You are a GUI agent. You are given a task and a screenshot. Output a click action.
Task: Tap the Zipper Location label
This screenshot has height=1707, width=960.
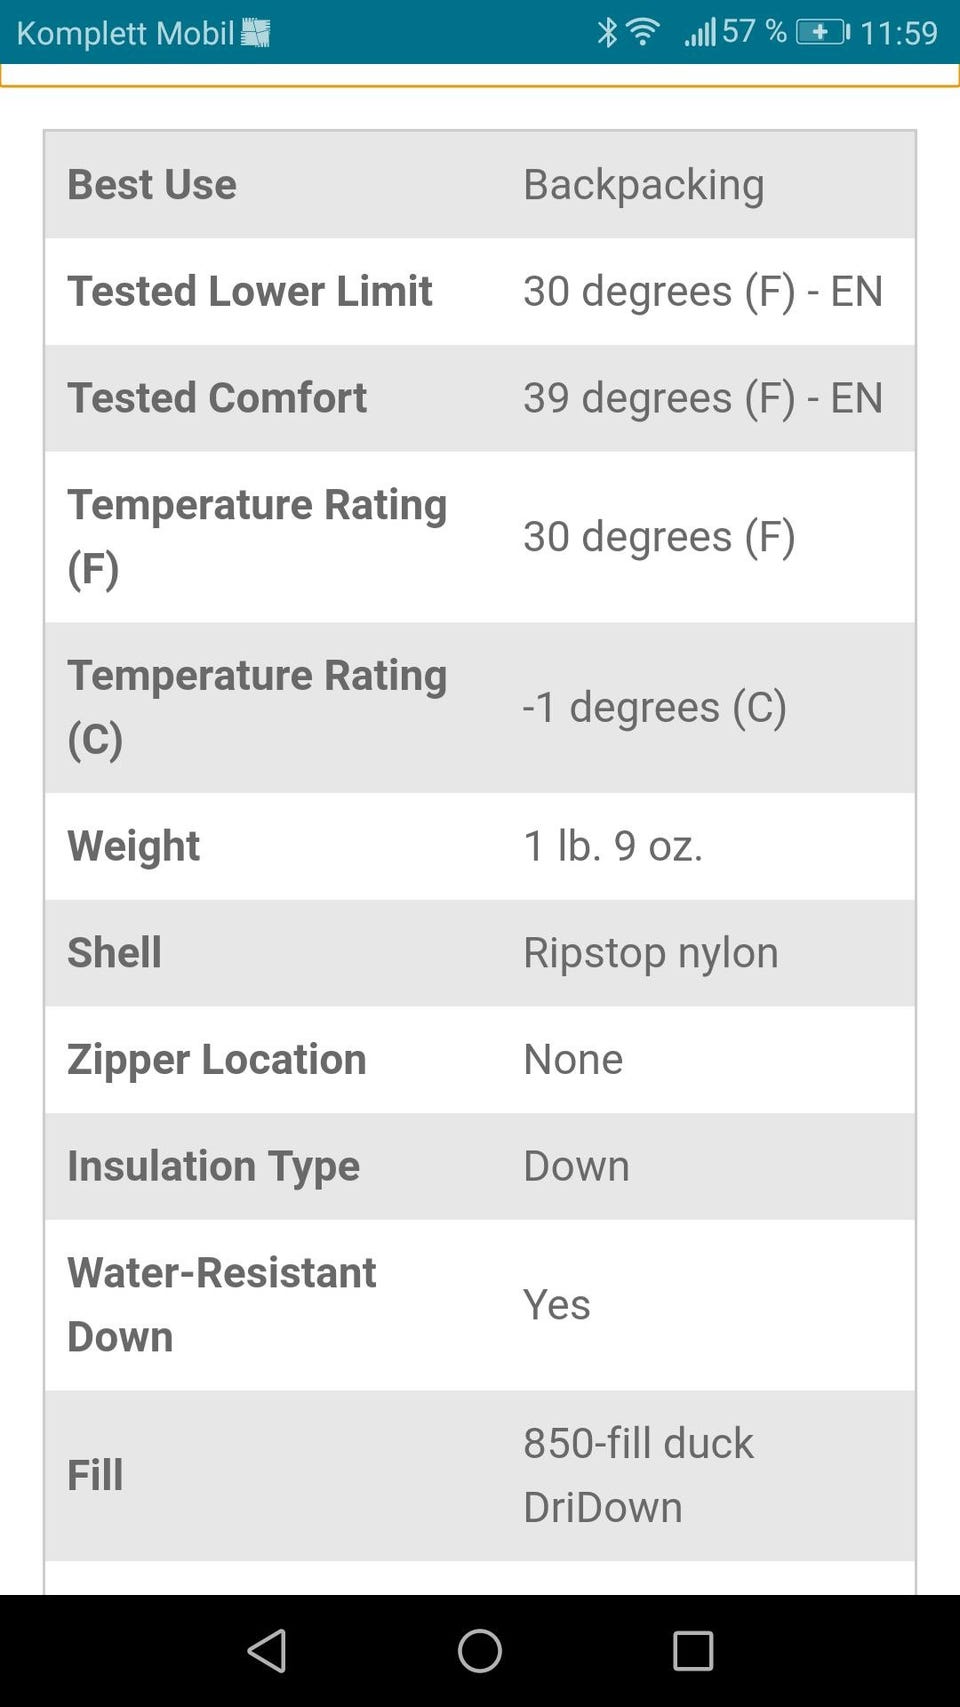[217, 1060]
